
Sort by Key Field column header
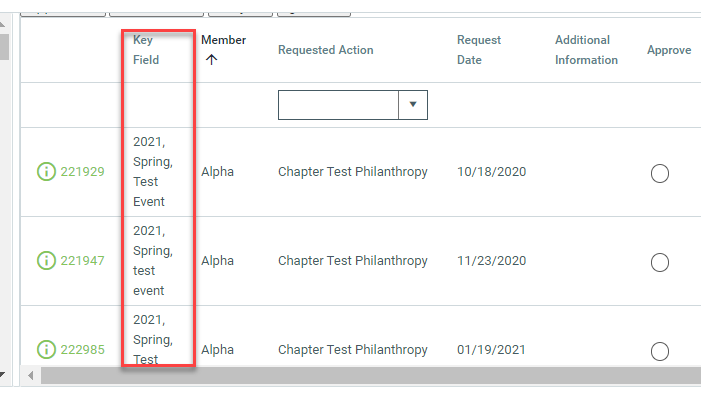coord(146,50)
